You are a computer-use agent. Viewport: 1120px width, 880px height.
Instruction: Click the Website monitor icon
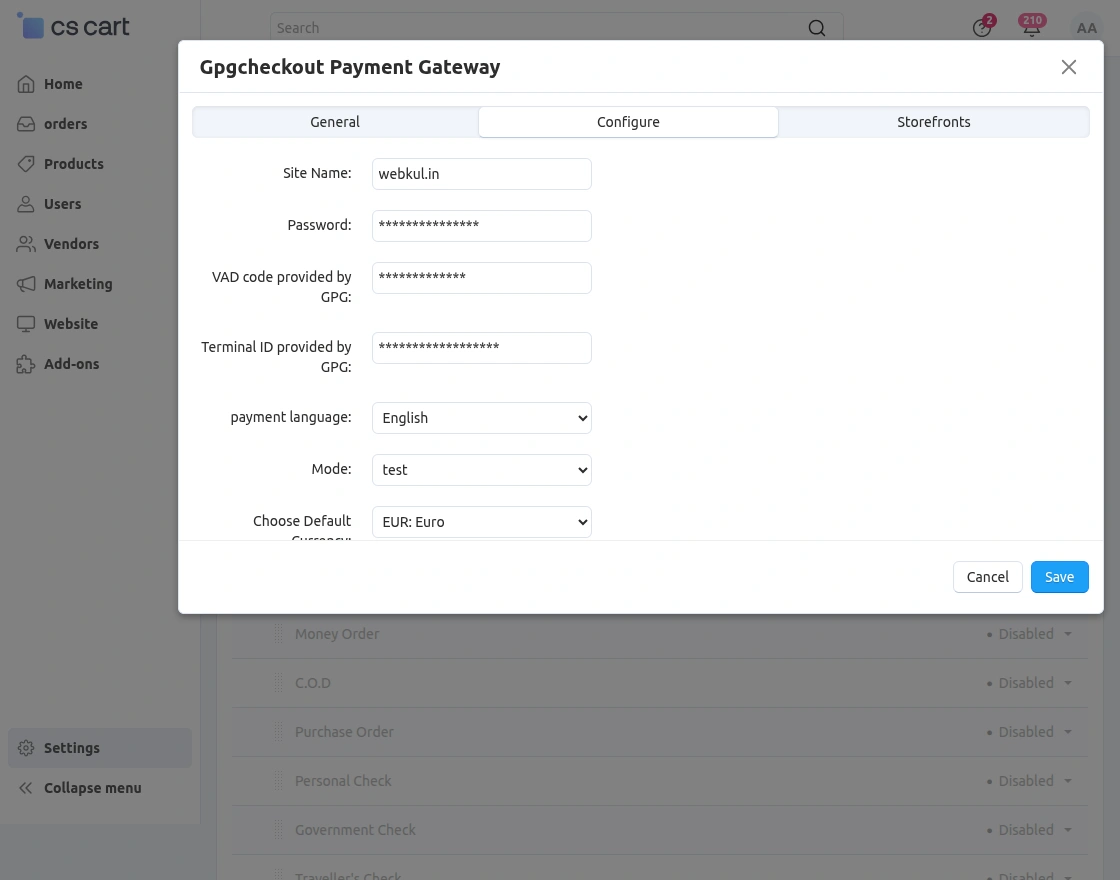pos(26,324)
